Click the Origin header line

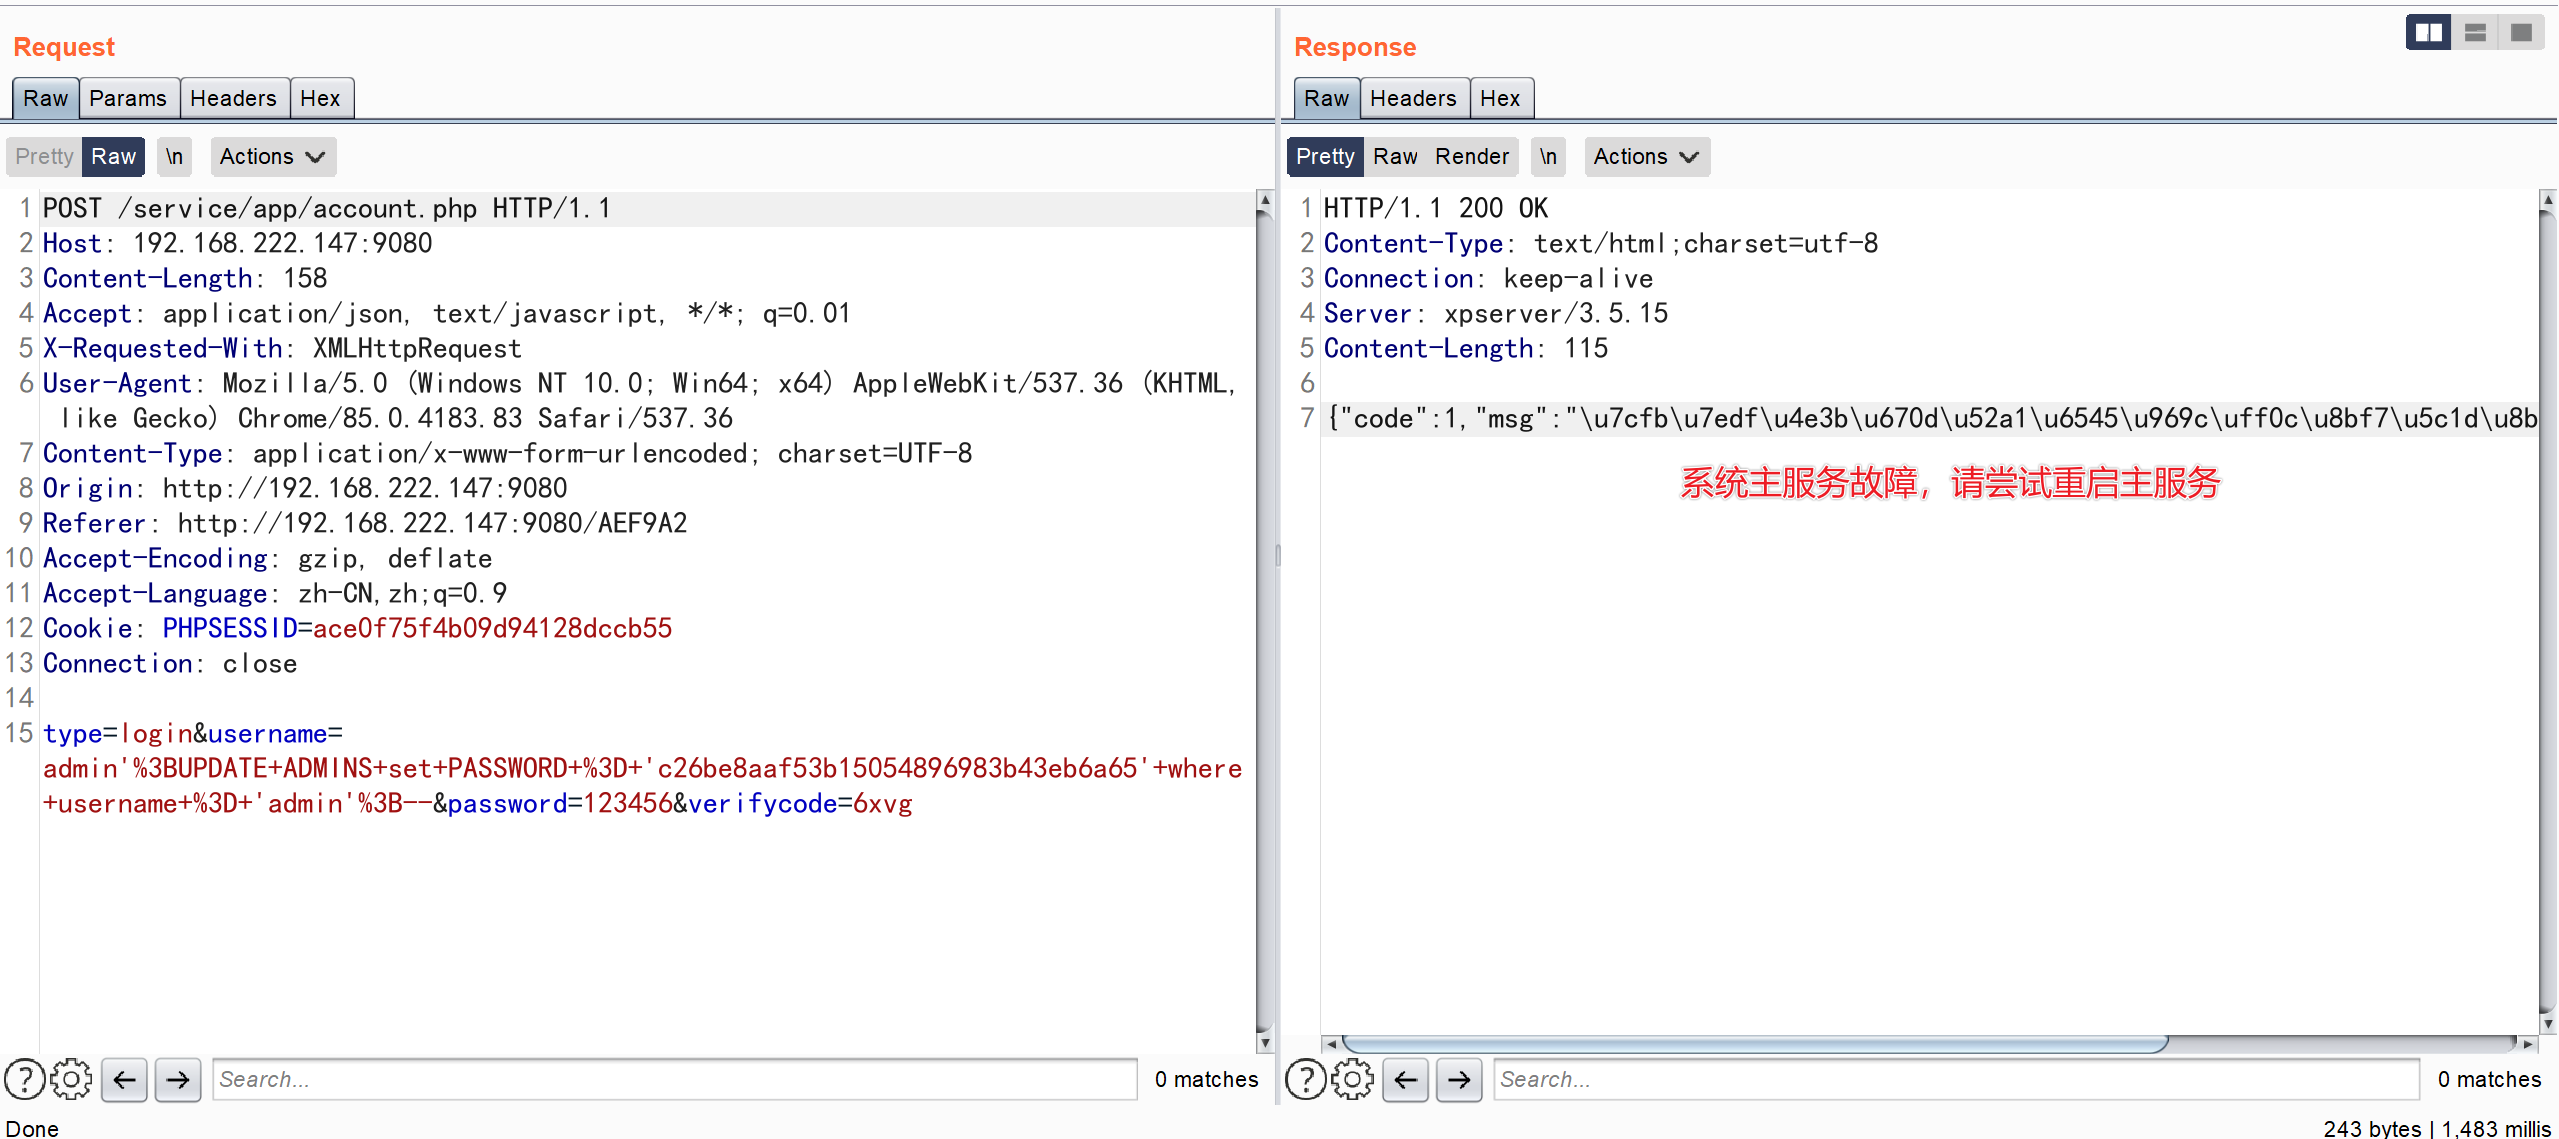coord(305,488)
